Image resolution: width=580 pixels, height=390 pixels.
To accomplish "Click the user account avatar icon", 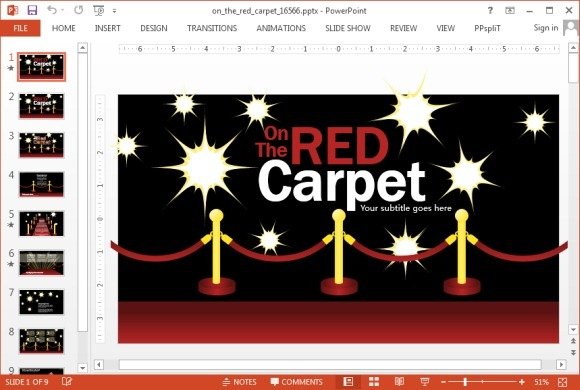I will point(571,28).
